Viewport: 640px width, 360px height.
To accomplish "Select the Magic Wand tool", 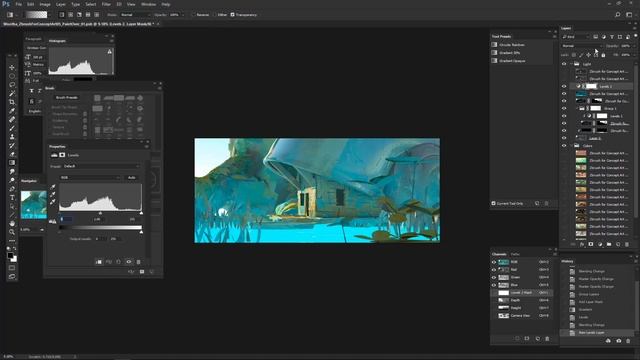I will [x=12, y=93].
